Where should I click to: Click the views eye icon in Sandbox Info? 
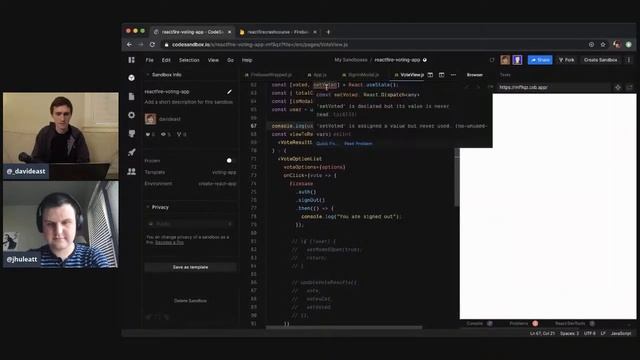click(163, 134)
